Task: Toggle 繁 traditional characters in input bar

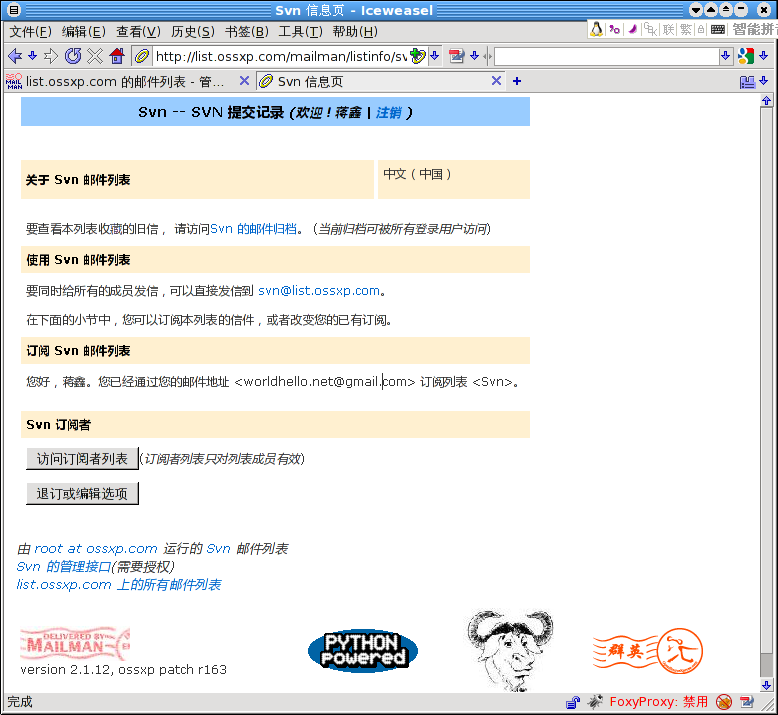Action: coord(686,29)
